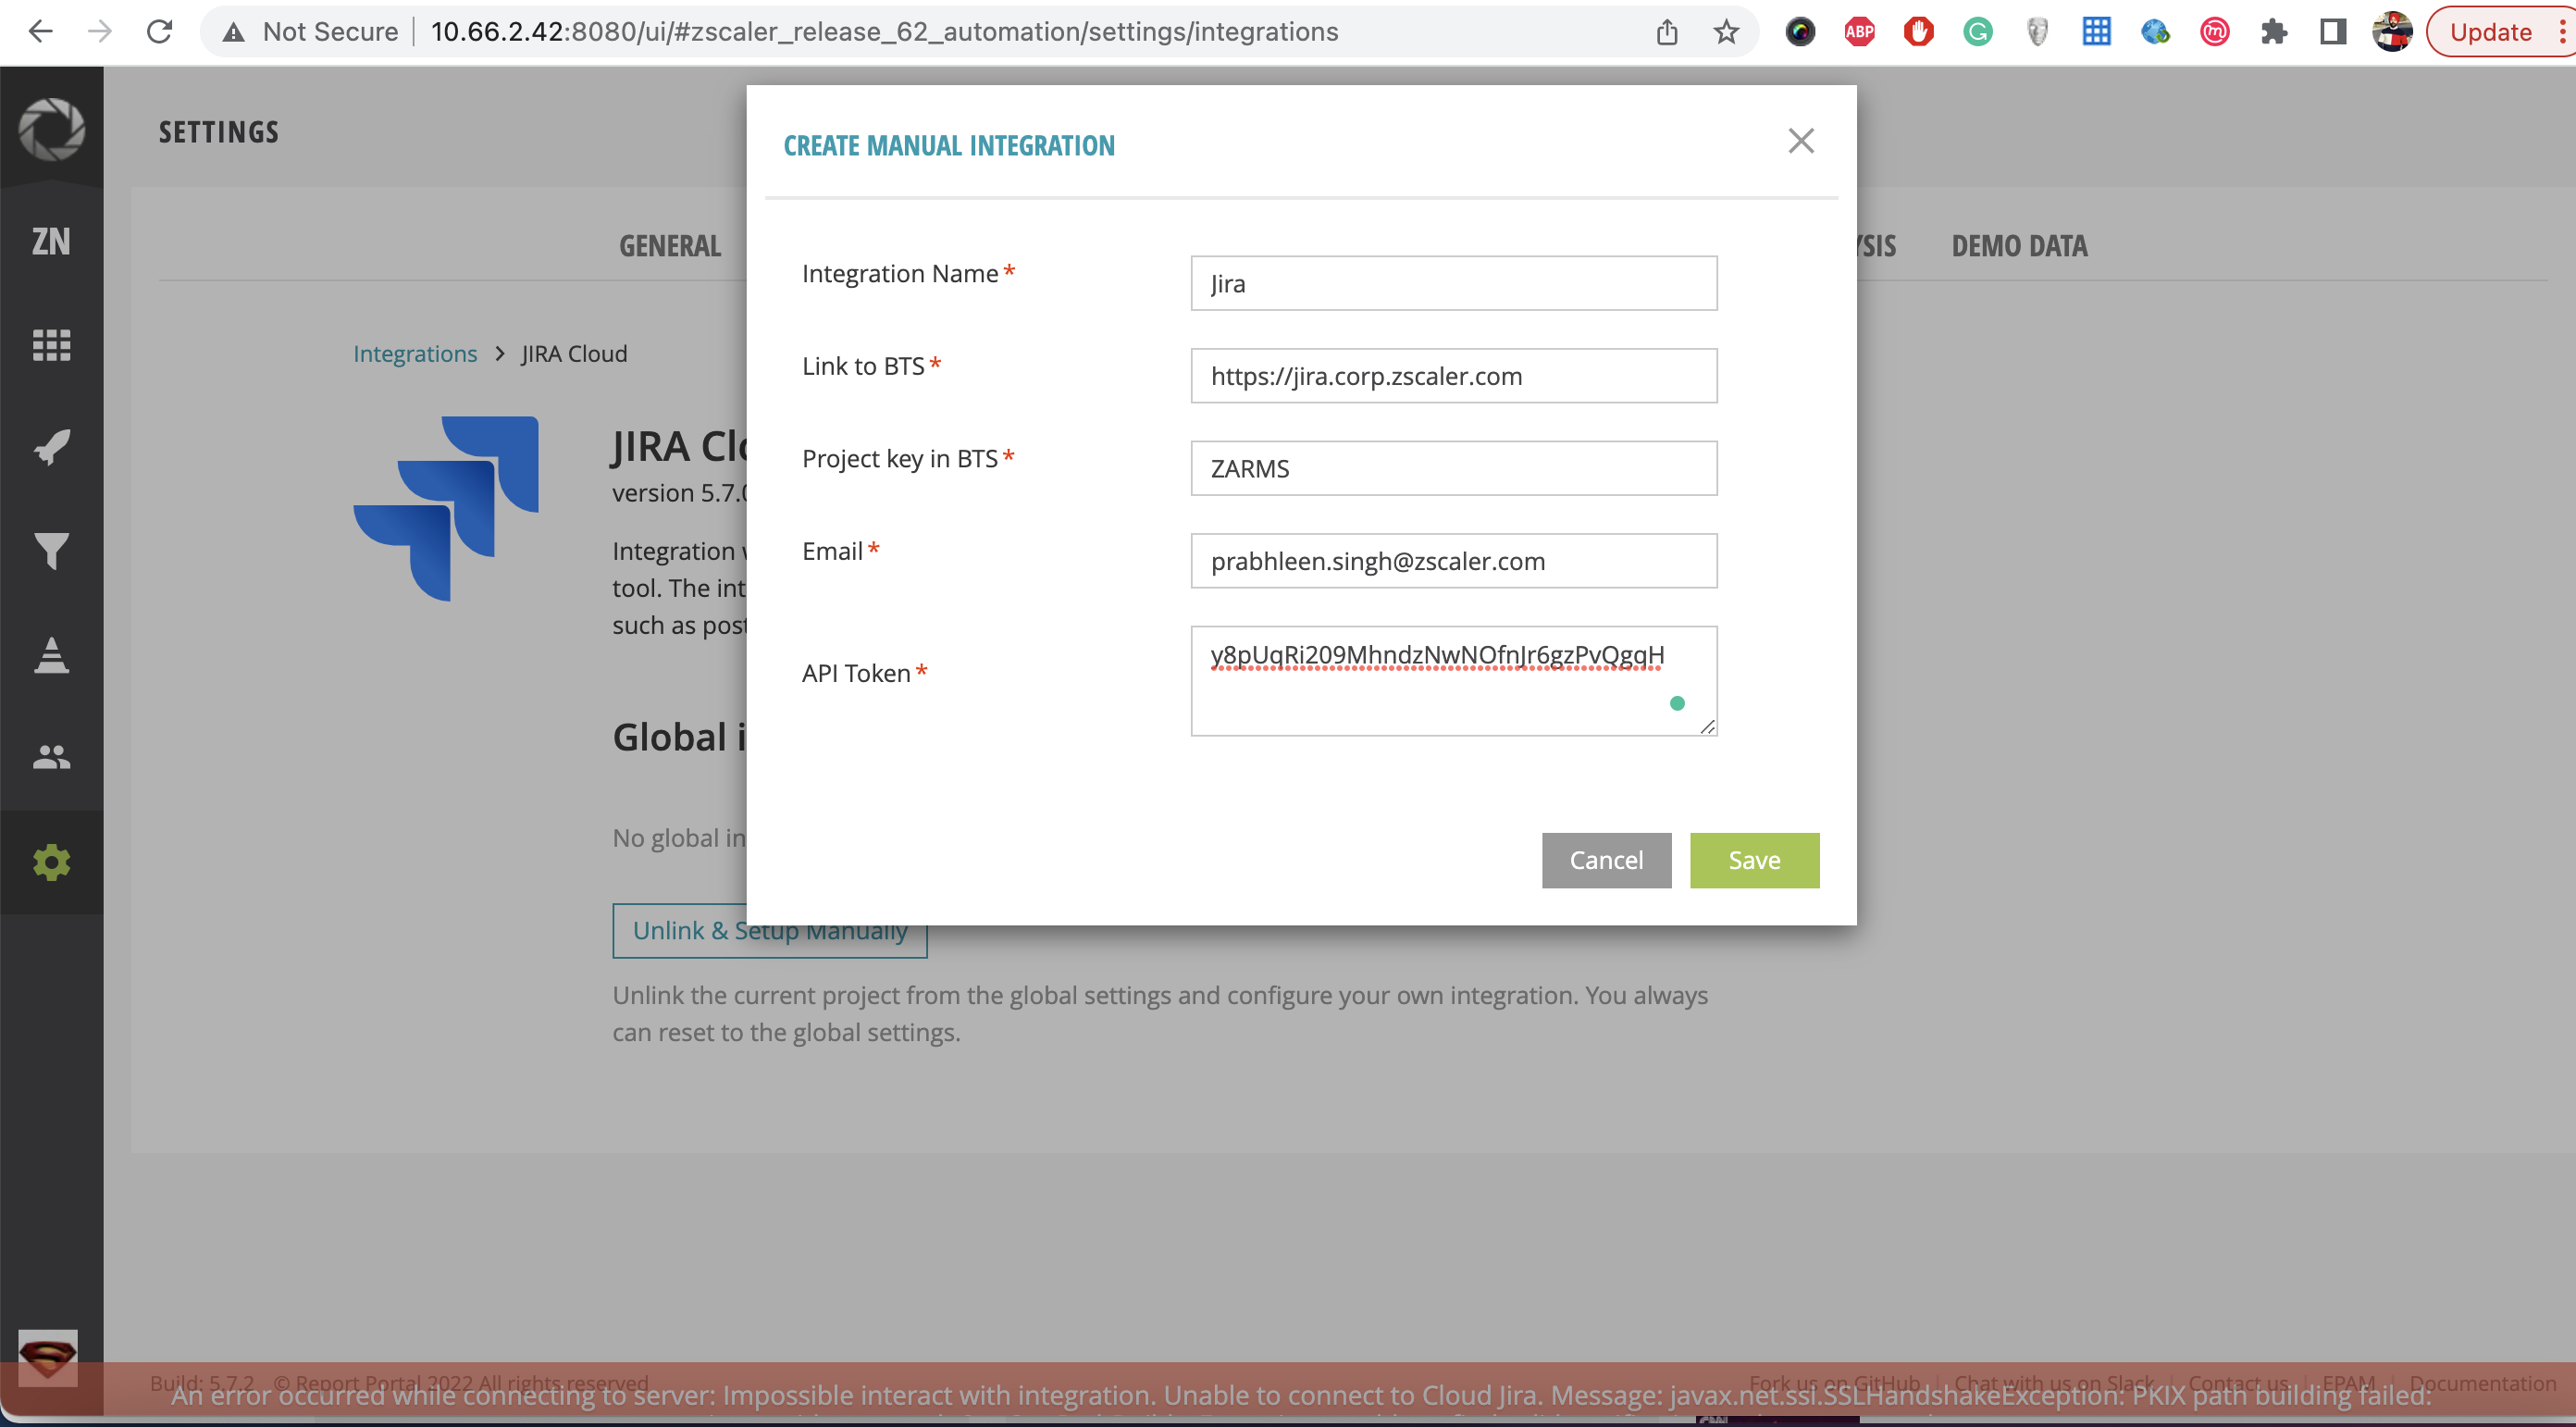Image resolution: width=2576 pixels, height=1427 pixels.
Task: Click the Unlink & Setup Manually button
Action: point(769,930)
